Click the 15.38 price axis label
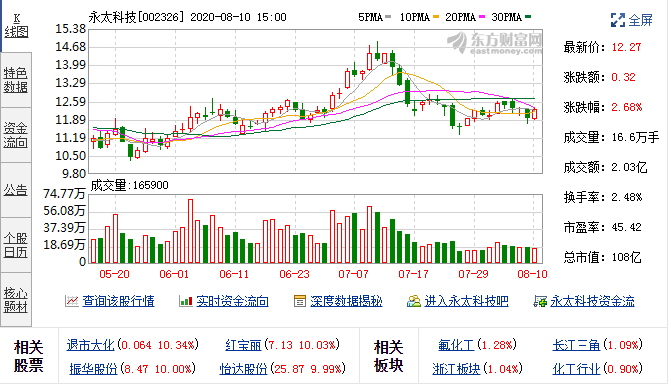671x384 pixels. (x=71, y=29)
